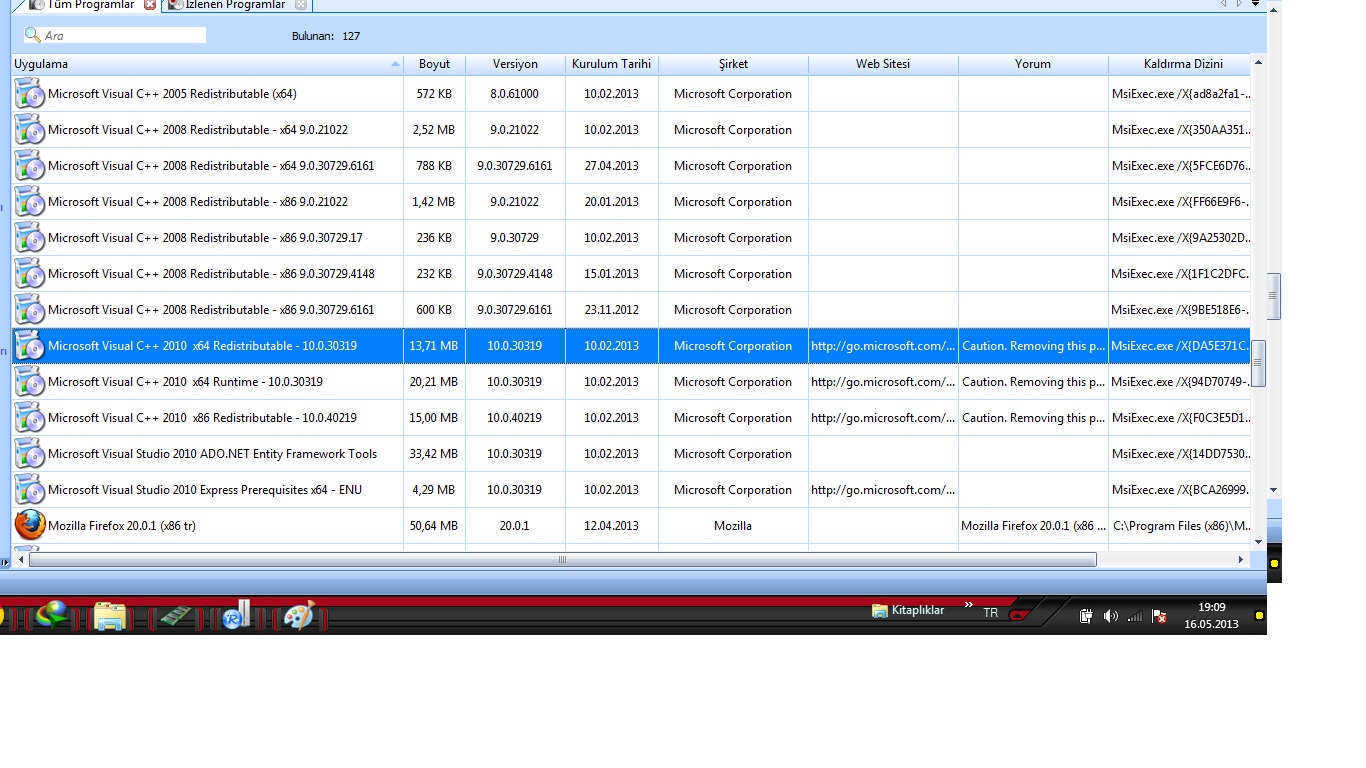Select the 'C:\Program Files (x86)\M..' path cell
Viewport: 1366px width, 768px height.
click(1181, 526)
